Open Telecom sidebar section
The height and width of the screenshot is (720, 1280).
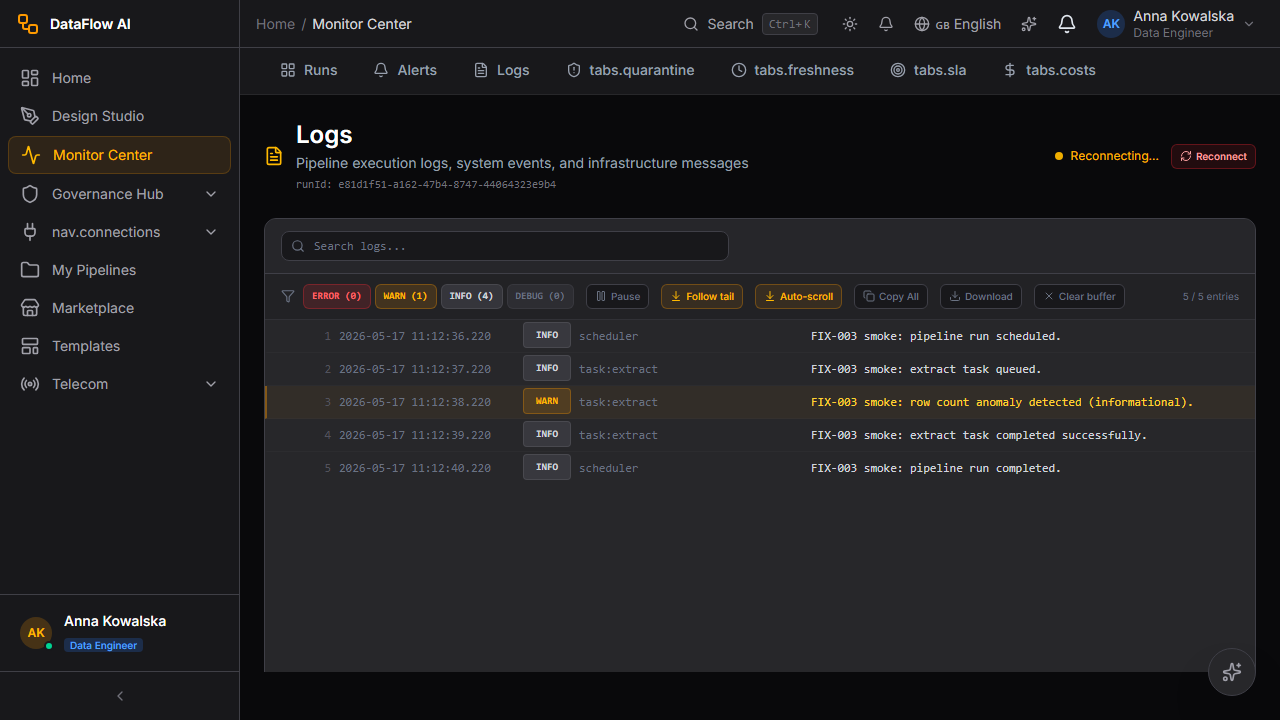[119, 384]
